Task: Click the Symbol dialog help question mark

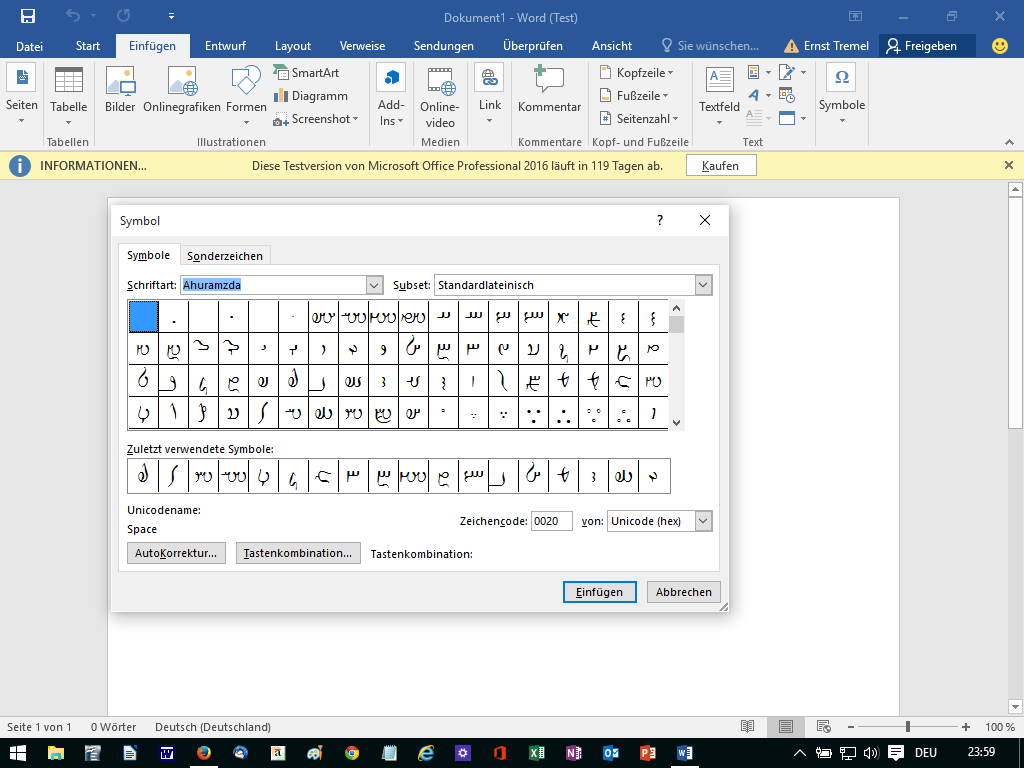Action: click(660, 220)
